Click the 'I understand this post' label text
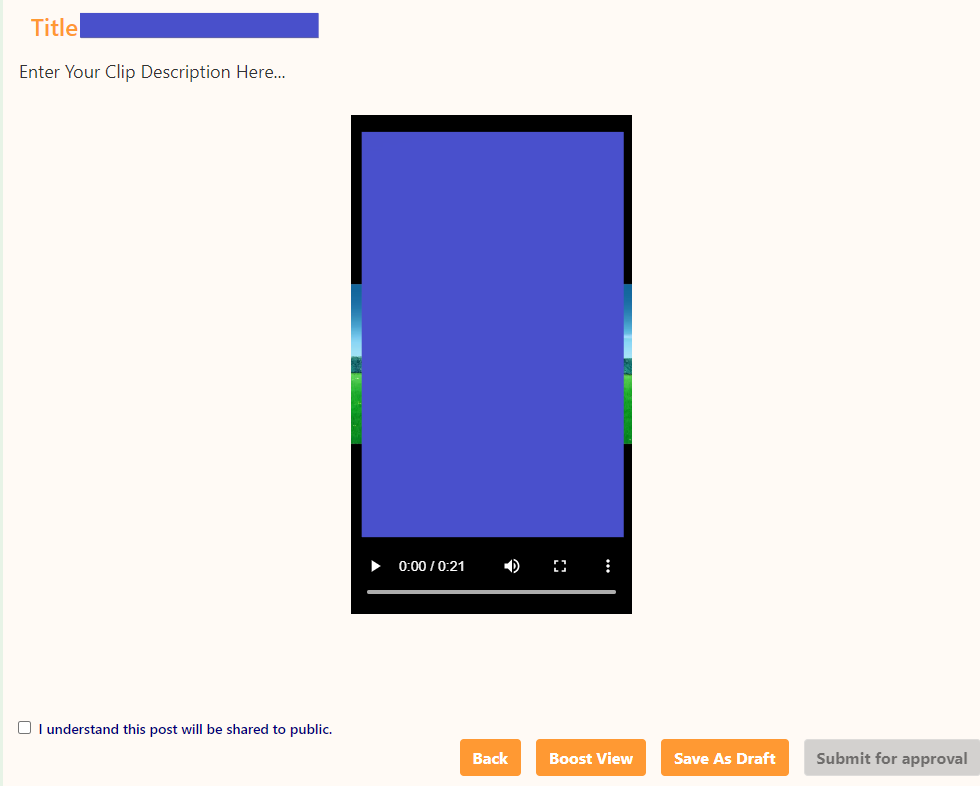 click(x=185, y=730)
